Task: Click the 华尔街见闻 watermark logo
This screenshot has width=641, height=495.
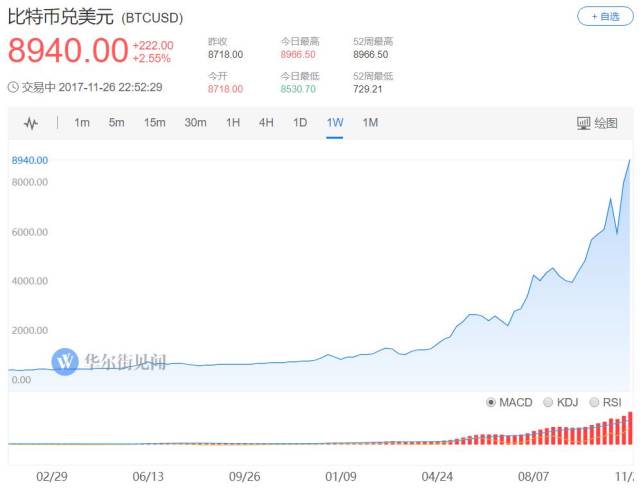Action: click(65, 361)
